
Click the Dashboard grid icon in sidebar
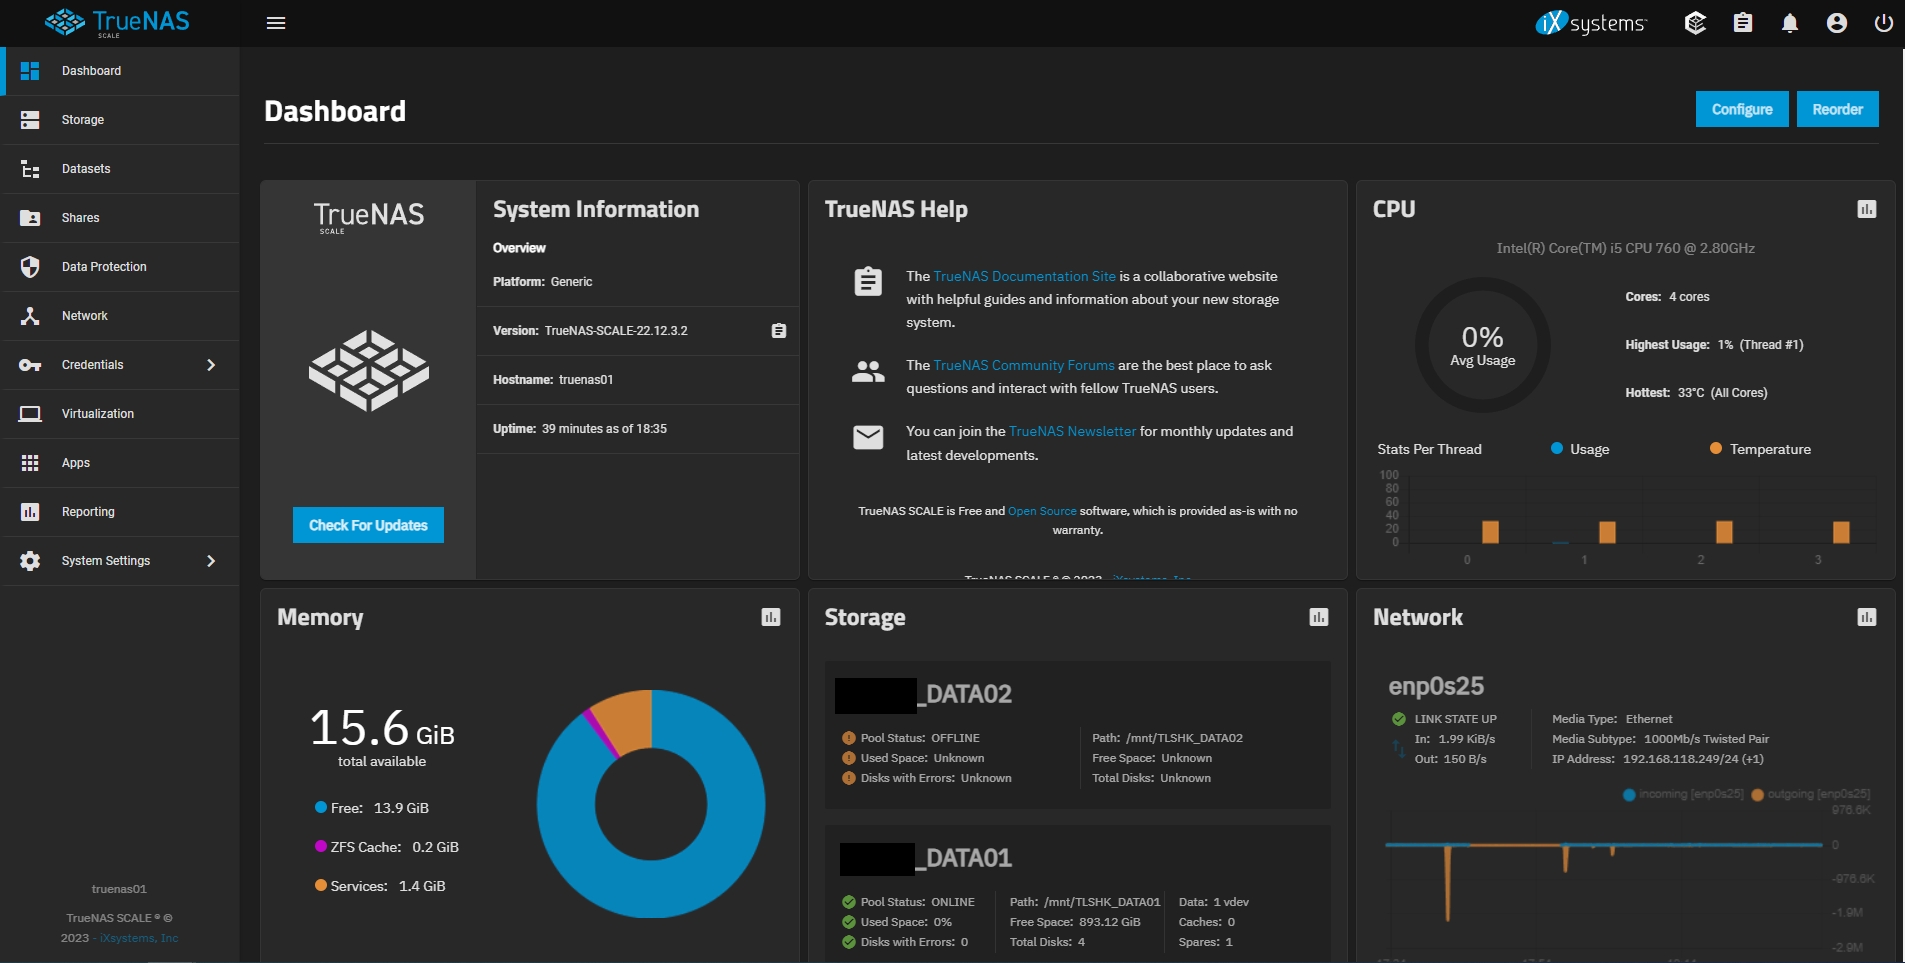(x=30, y=71)
